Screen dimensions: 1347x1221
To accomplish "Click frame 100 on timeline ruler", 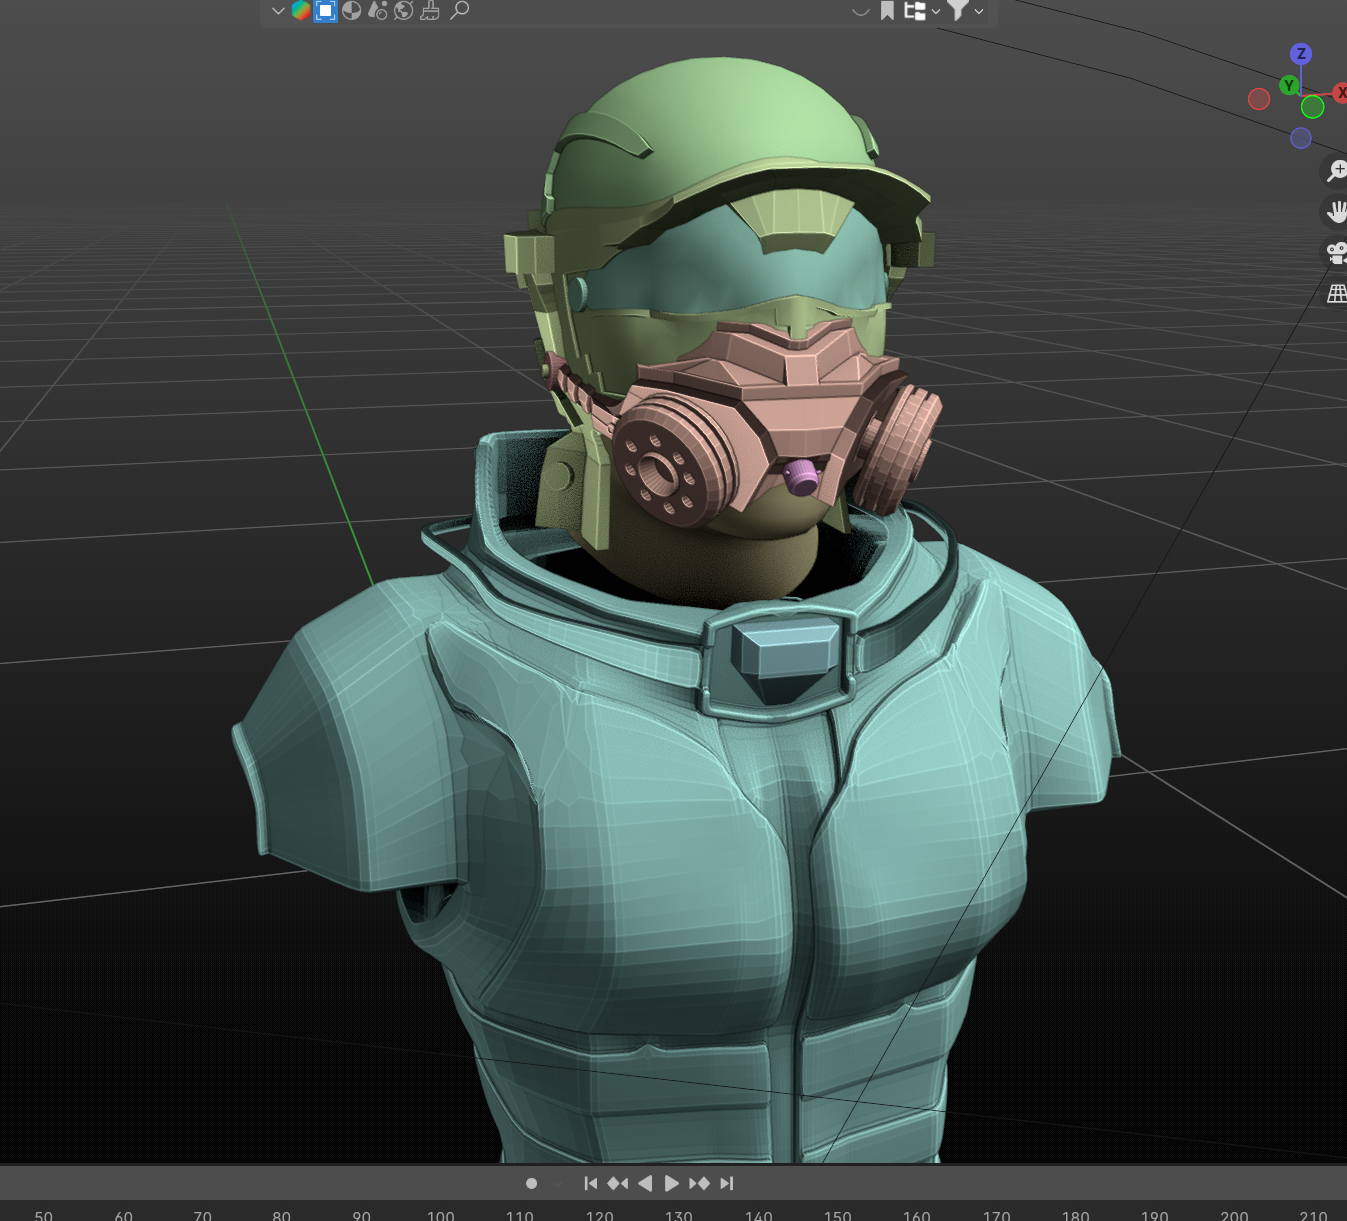I will point(440,1215).
